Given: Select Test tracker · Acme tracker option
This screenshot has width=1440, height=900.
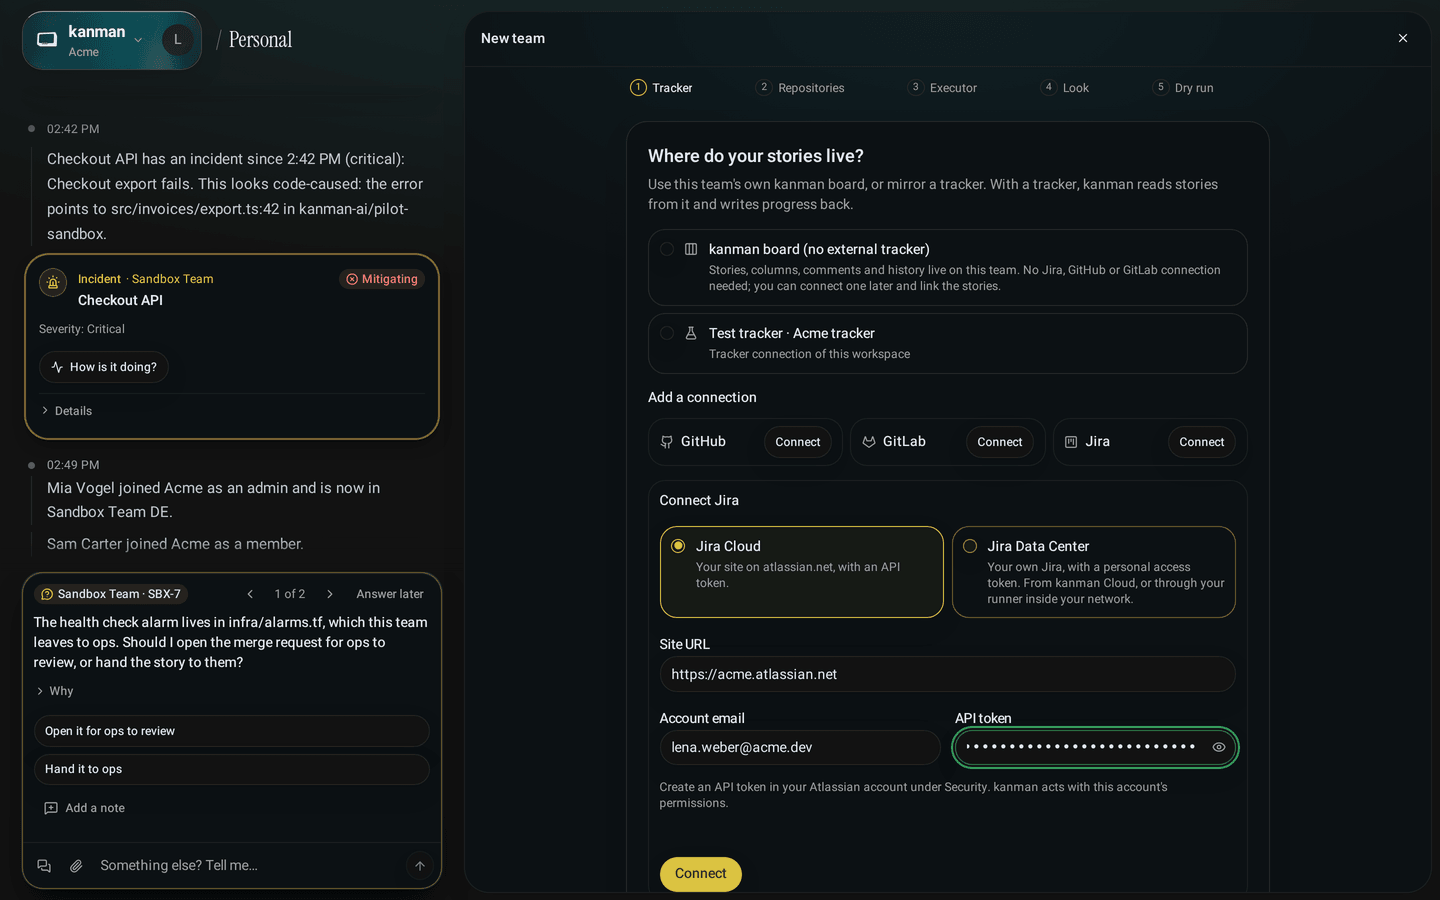Looking at the screenshot, I should point(947,343).
